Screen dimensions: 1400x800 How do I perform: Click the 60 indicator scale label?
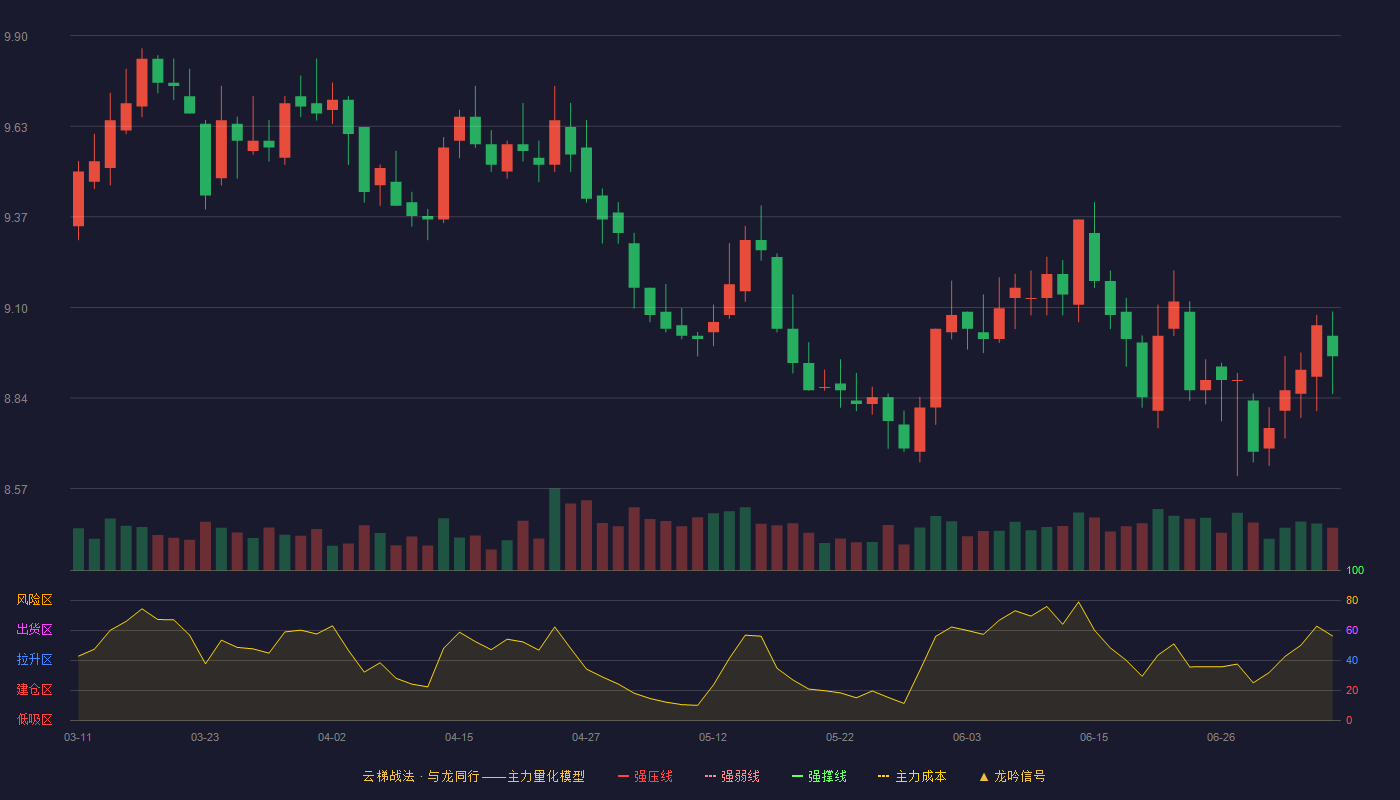1352,630
